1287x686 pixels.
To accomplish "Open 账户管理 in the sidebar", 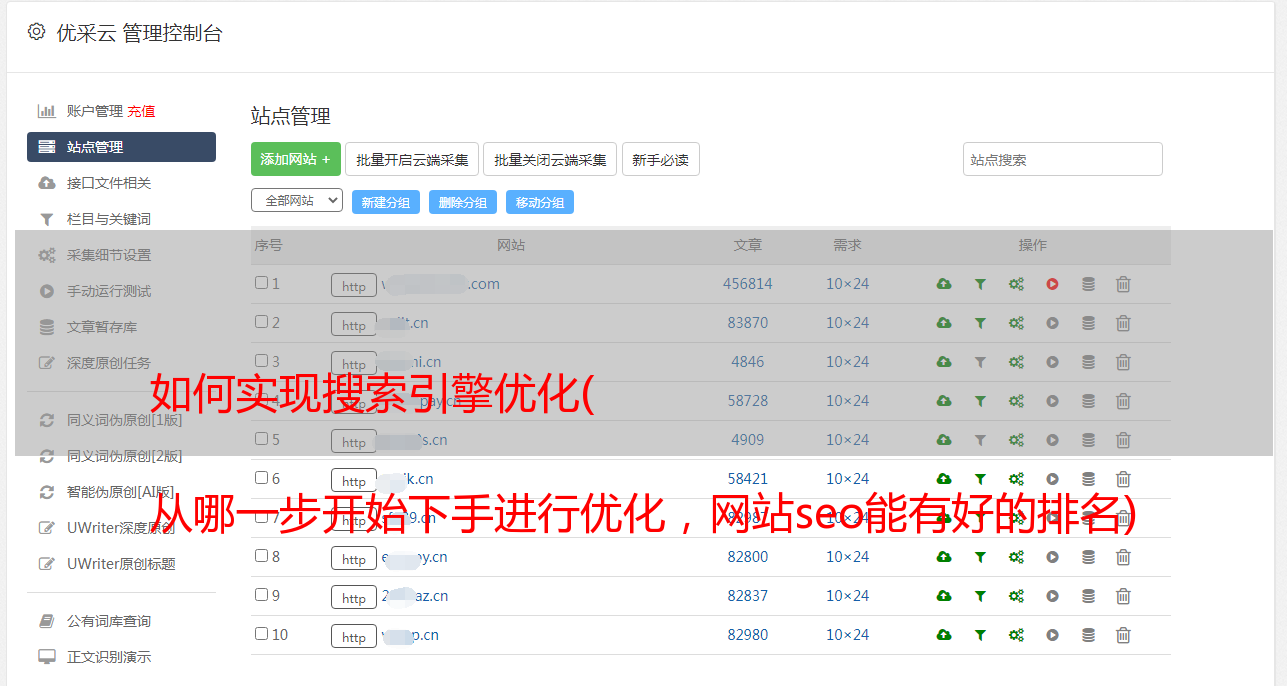I will [94, 111].
